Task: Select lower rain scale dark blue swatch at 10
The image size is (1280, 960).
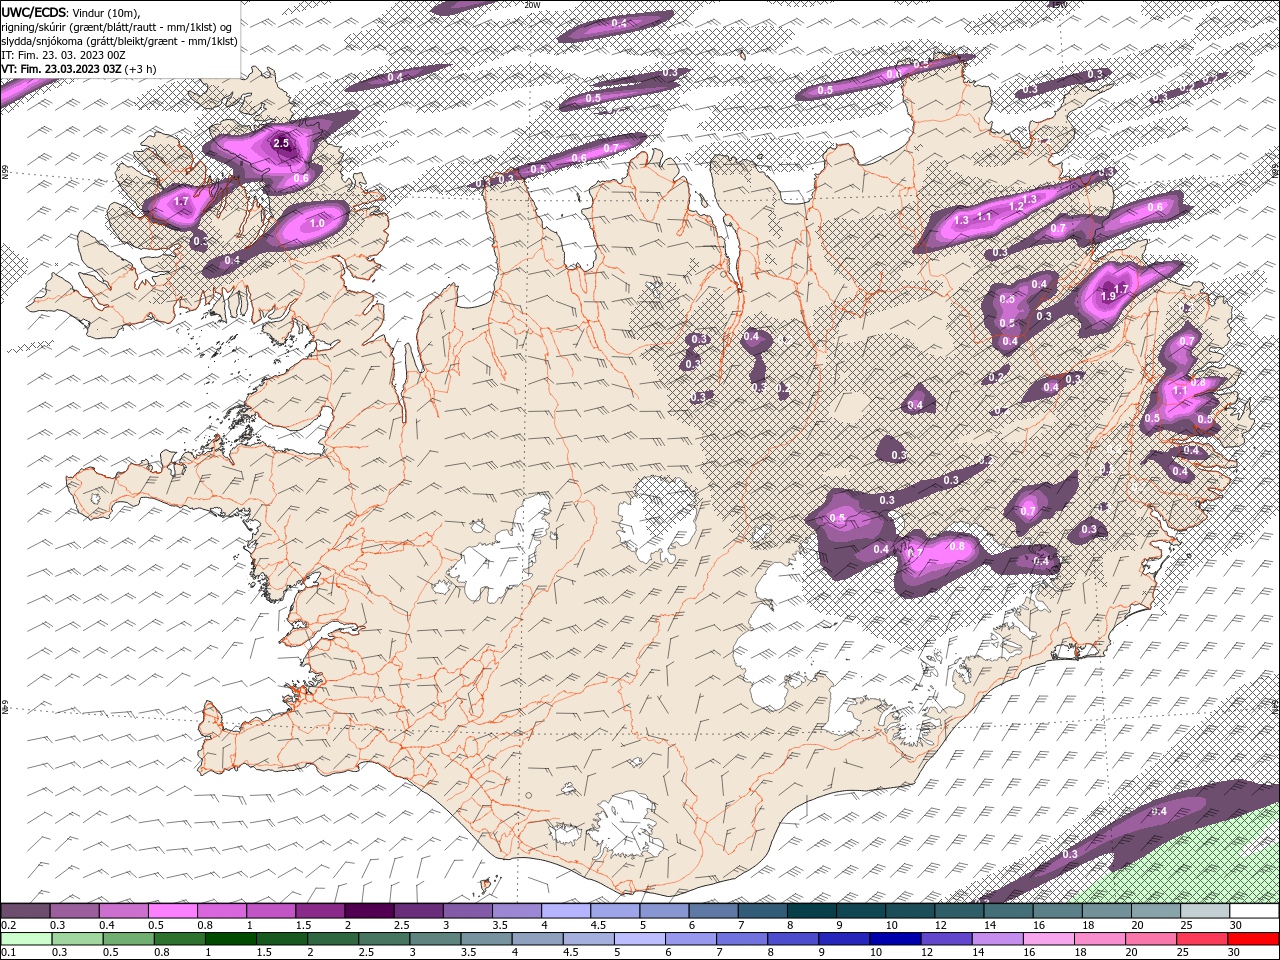Action: click(x=894, y=939)
